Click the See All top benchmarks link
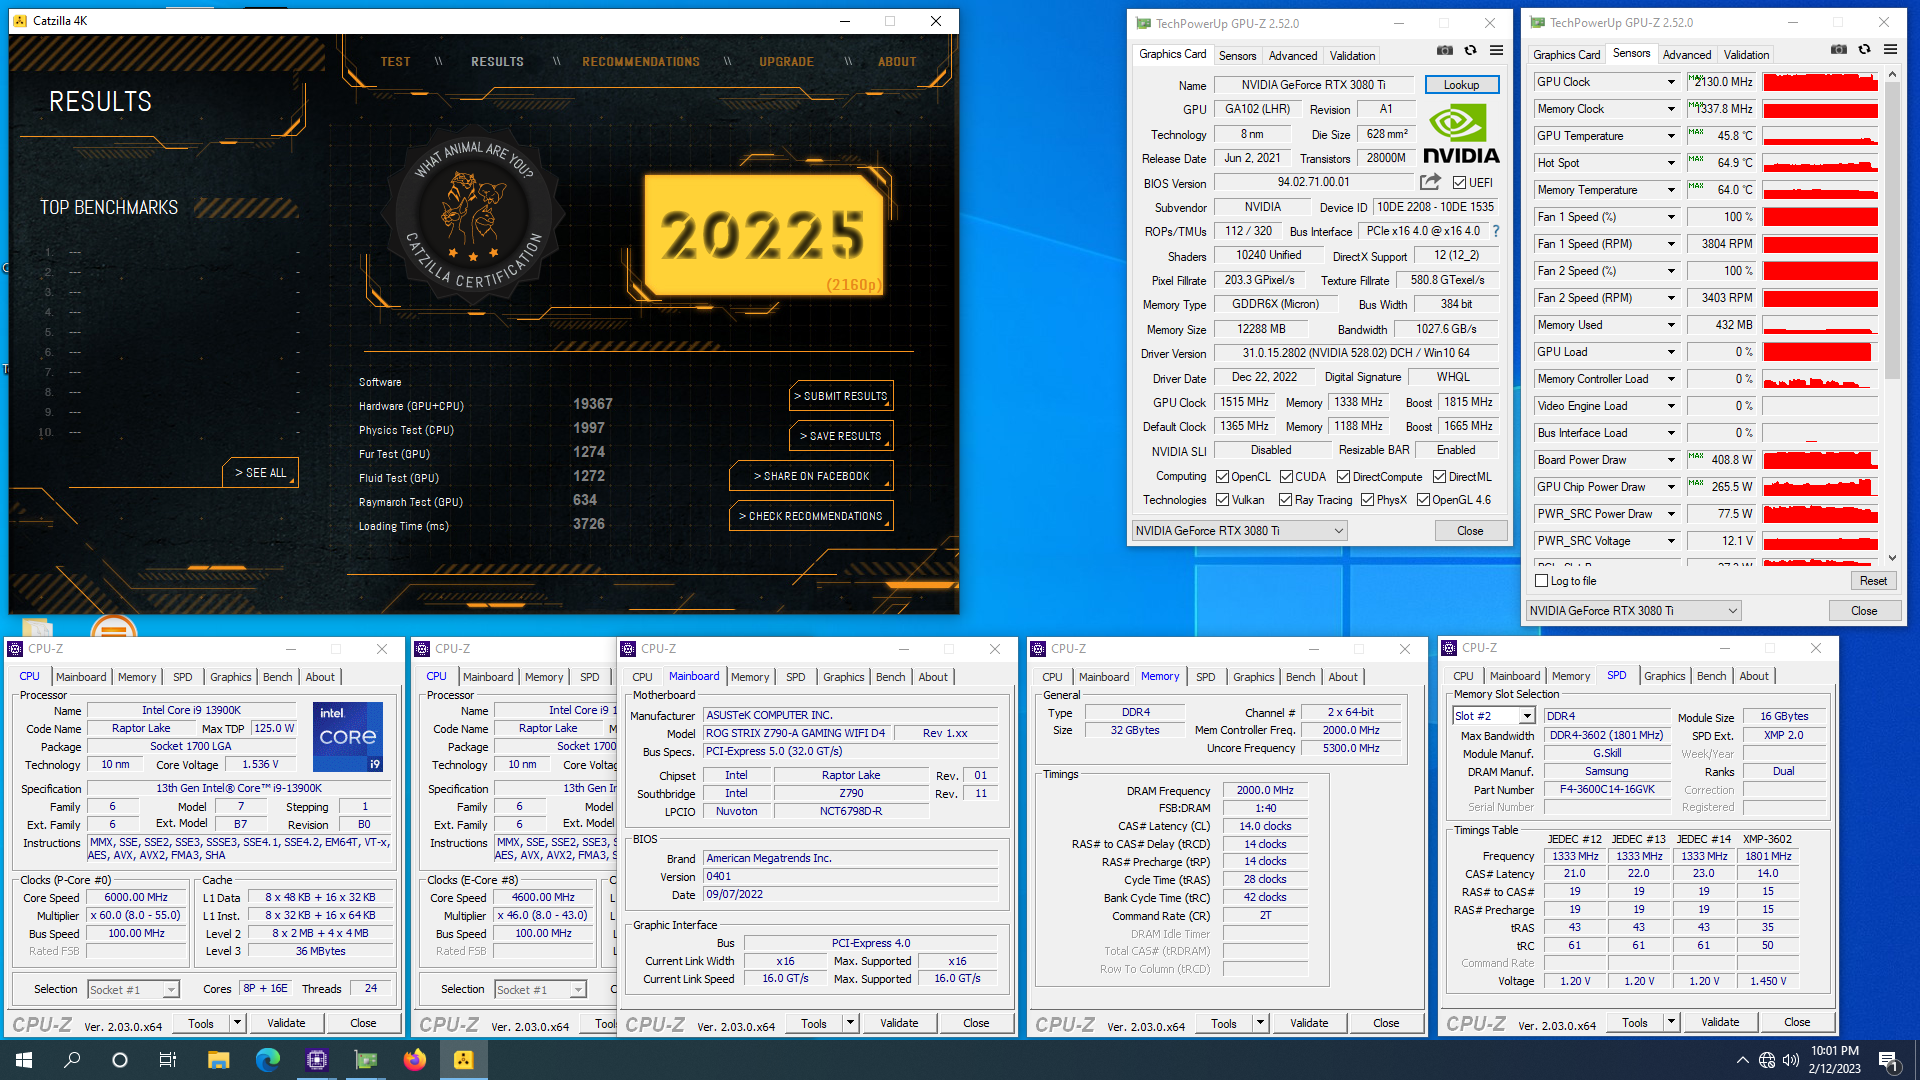Viewport: 1920px width, 1080px height. [x=260, y=473]
